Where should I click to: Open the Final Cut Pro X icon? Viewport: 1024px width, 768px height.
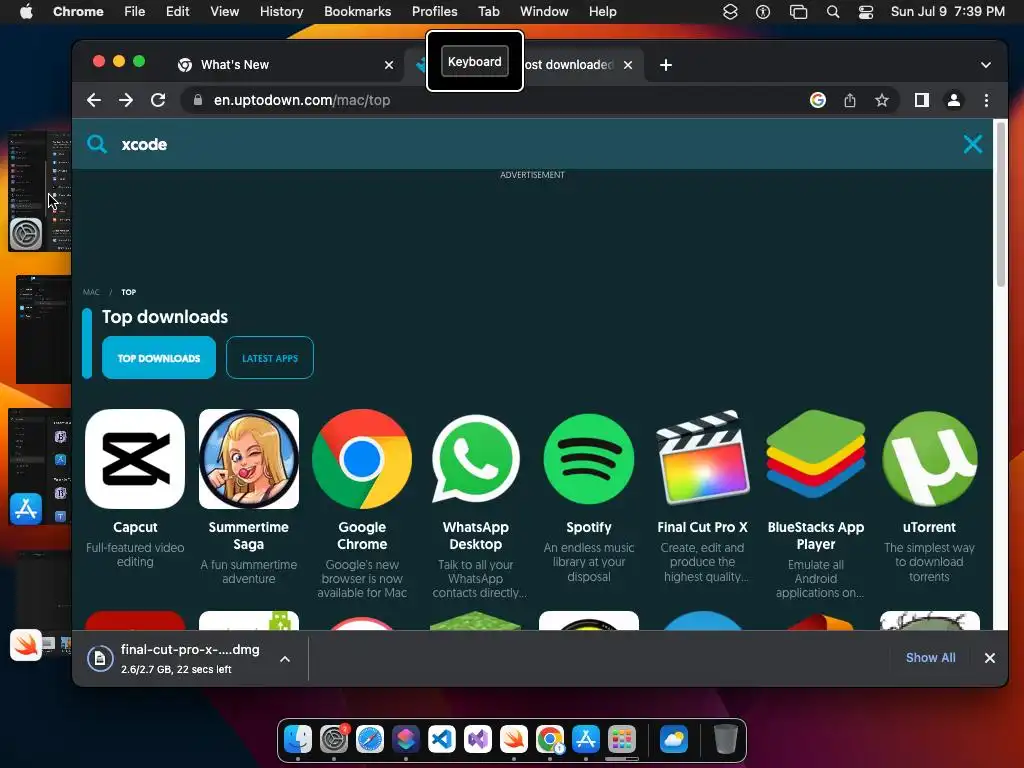(703, 458)
